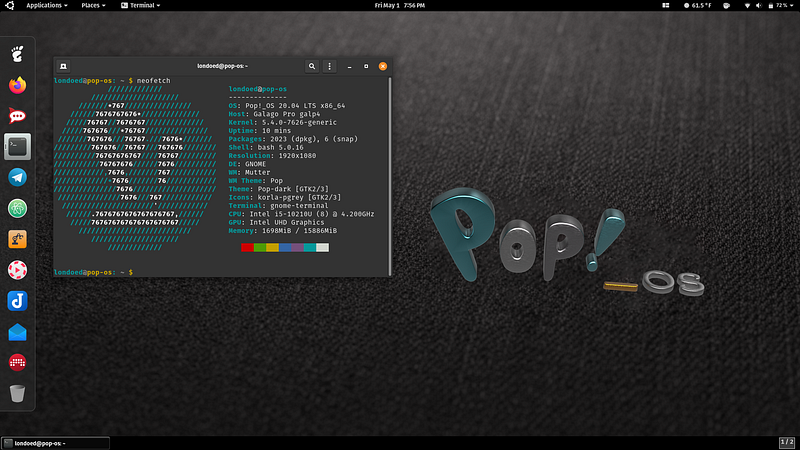Open the Atom editor from dock
Viewport: 800px width, 450px height.
pos(17,208)
